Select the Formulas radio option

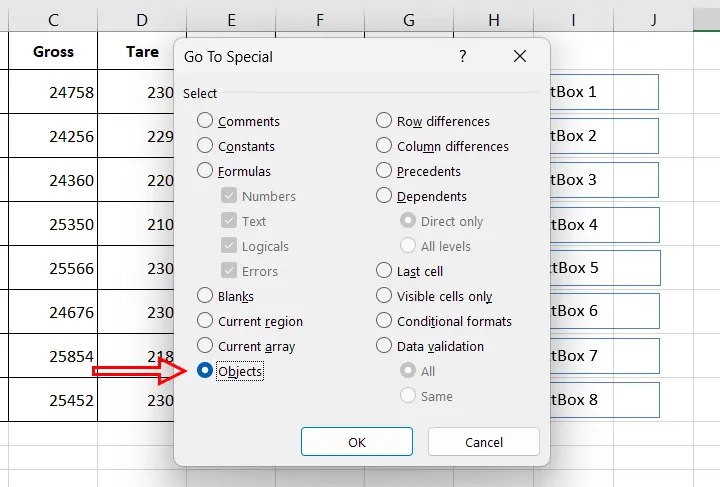(x=205, y=171)
